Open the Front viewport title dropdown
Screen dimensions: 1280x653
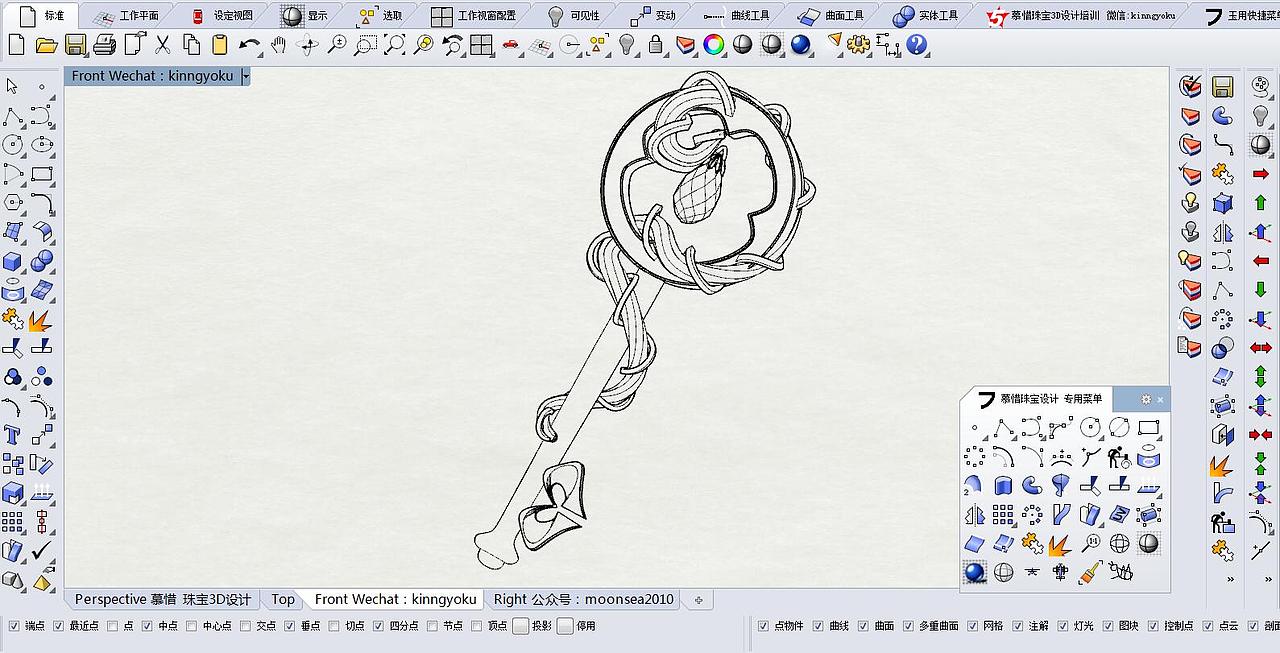[x=246, y=76]
